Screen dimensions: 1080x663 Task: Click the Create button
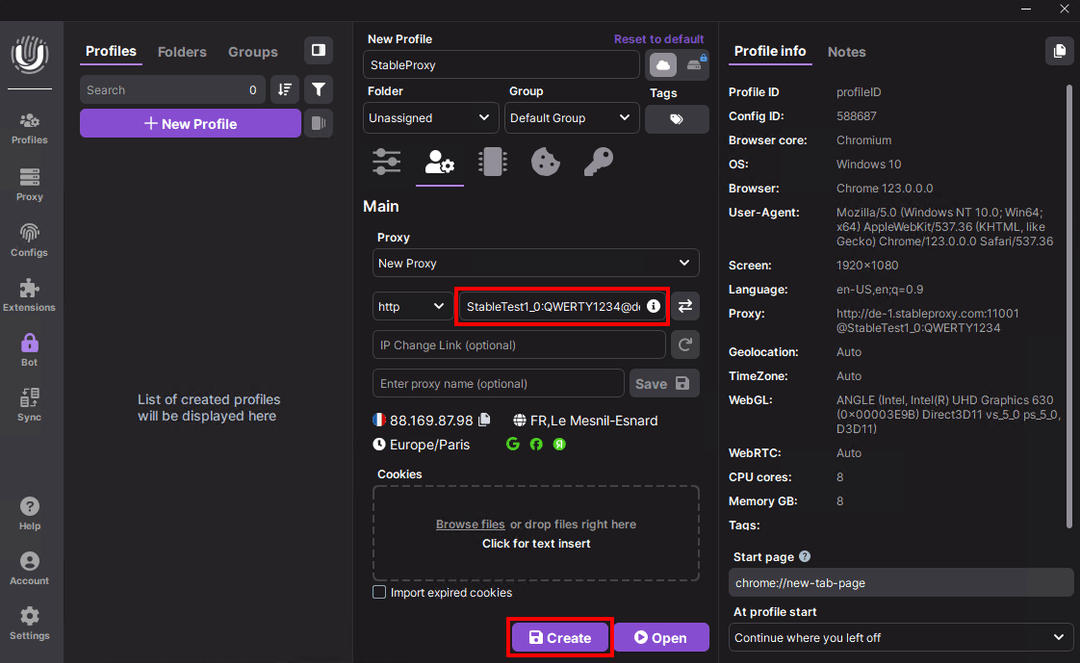(560, 637)
